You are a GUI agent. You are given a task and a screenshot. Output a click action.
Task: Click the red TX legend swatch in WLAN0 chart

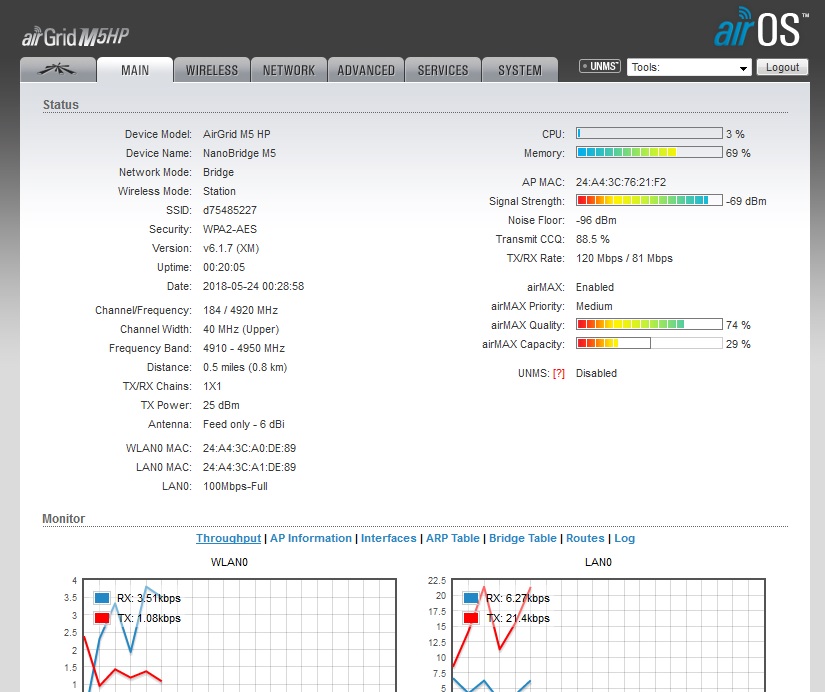102,618
